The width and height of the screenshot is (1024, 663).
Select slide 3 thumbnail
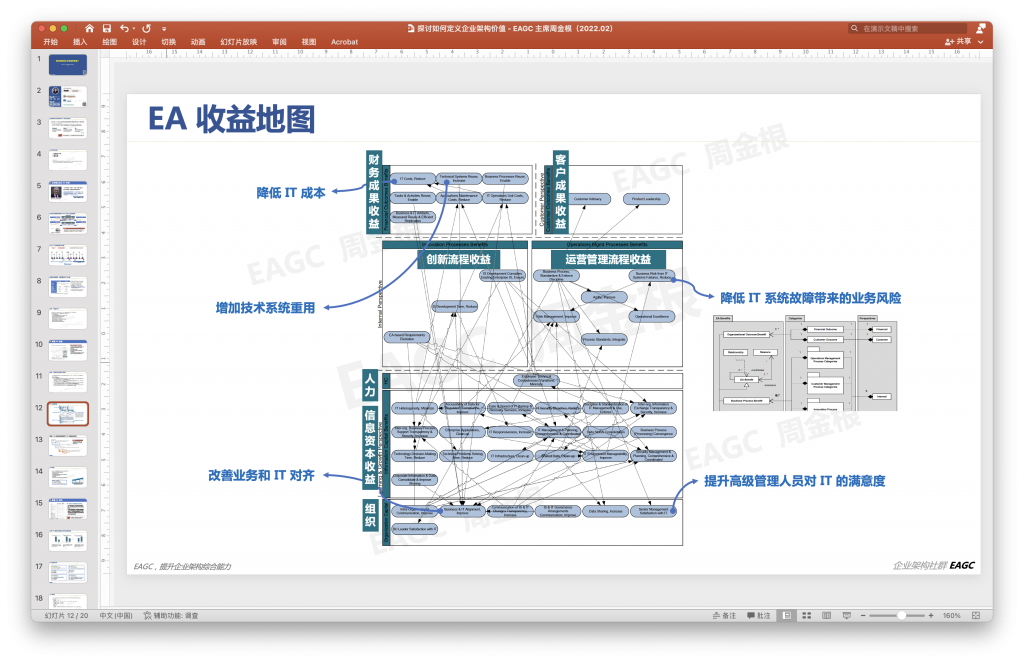tap(68, 128)
